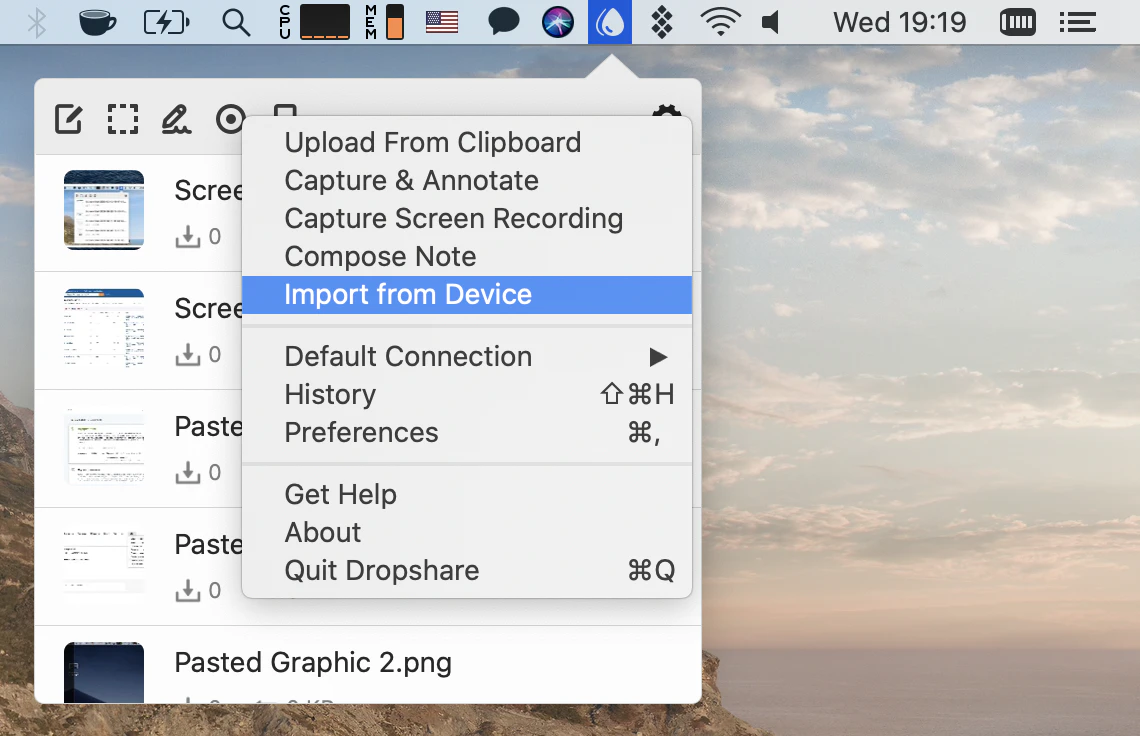Open the third upload's document thumbnail
This screenshot has width=1140, height=736.
[104, 447]
